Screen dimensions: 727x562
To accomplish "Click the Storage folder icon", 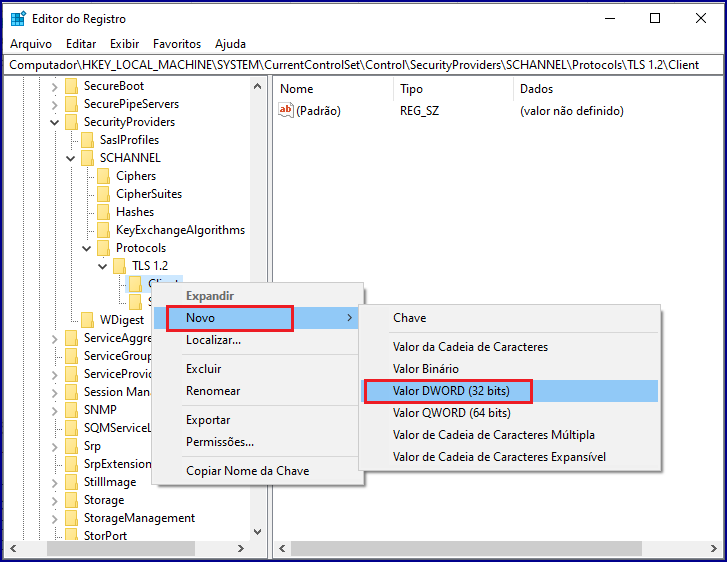I will pyautogui.click(x=71, y=500).
